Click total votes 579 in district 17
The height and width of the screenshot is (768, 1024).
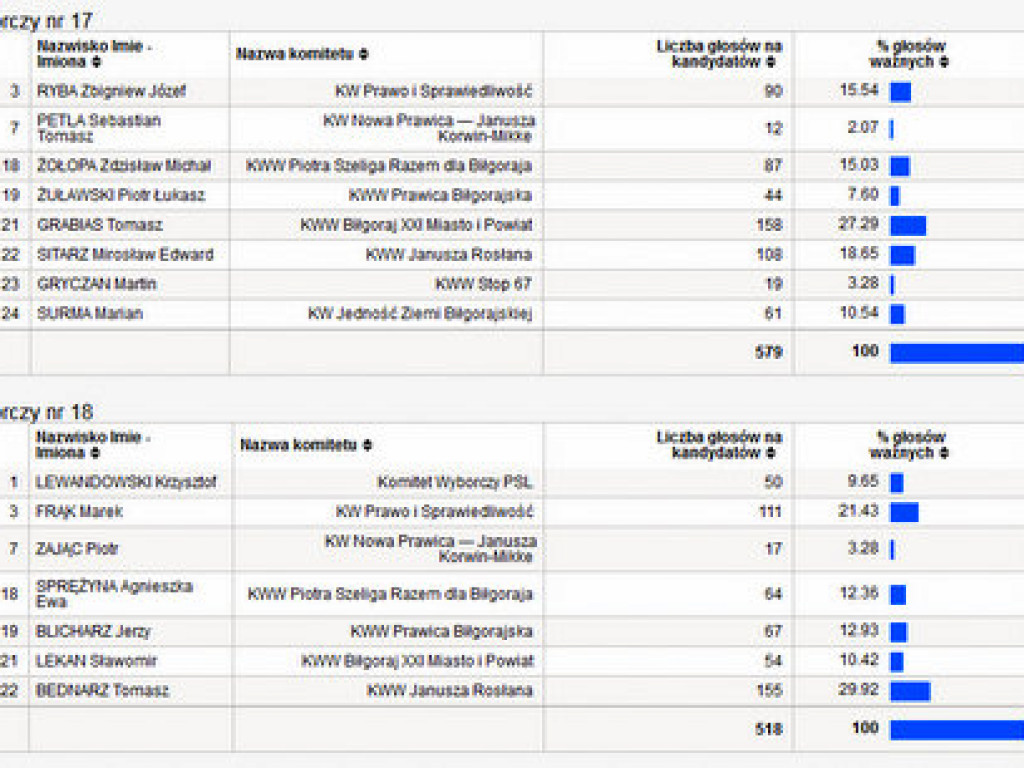[x=769, y=353]
